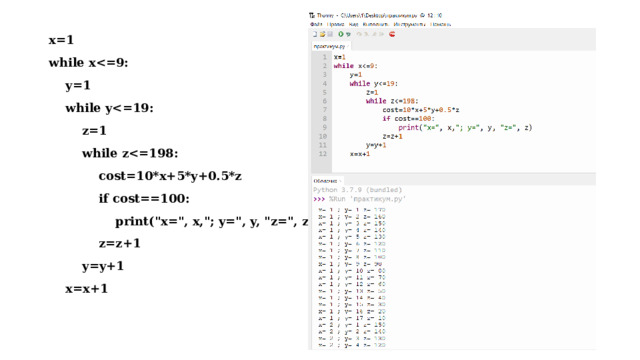Stop the program with the red stop icon
640x360 pixels.
(x=392, y=34)
